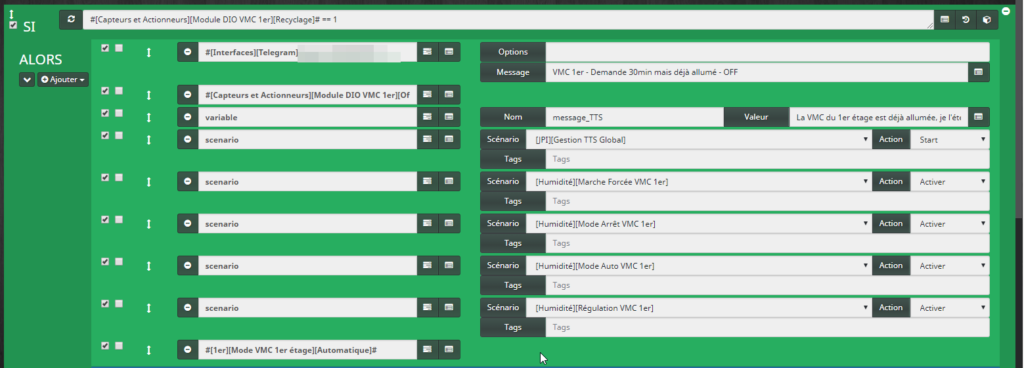1024x368 pixels.
Task: Click the cube icon on SI condition row
Action: (986, 20)
